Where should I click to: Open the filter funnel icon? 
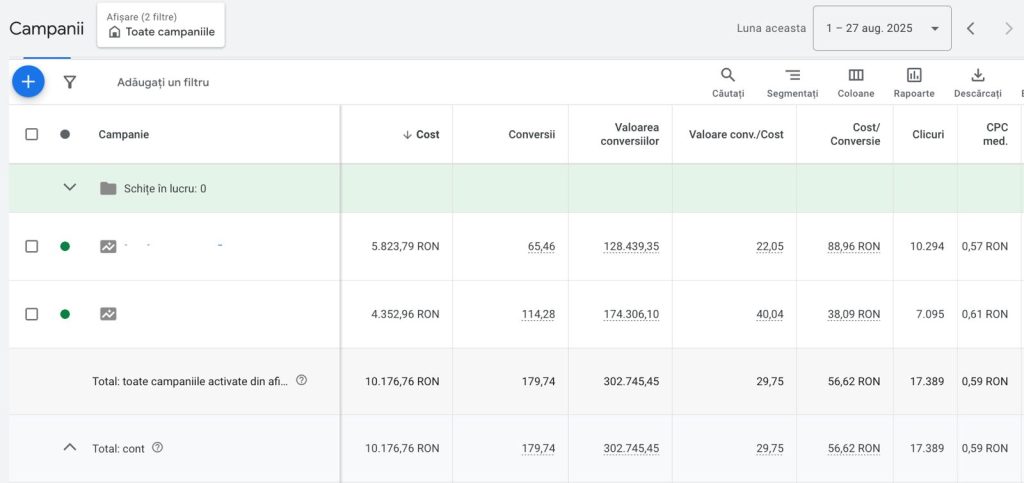(69, 82)
